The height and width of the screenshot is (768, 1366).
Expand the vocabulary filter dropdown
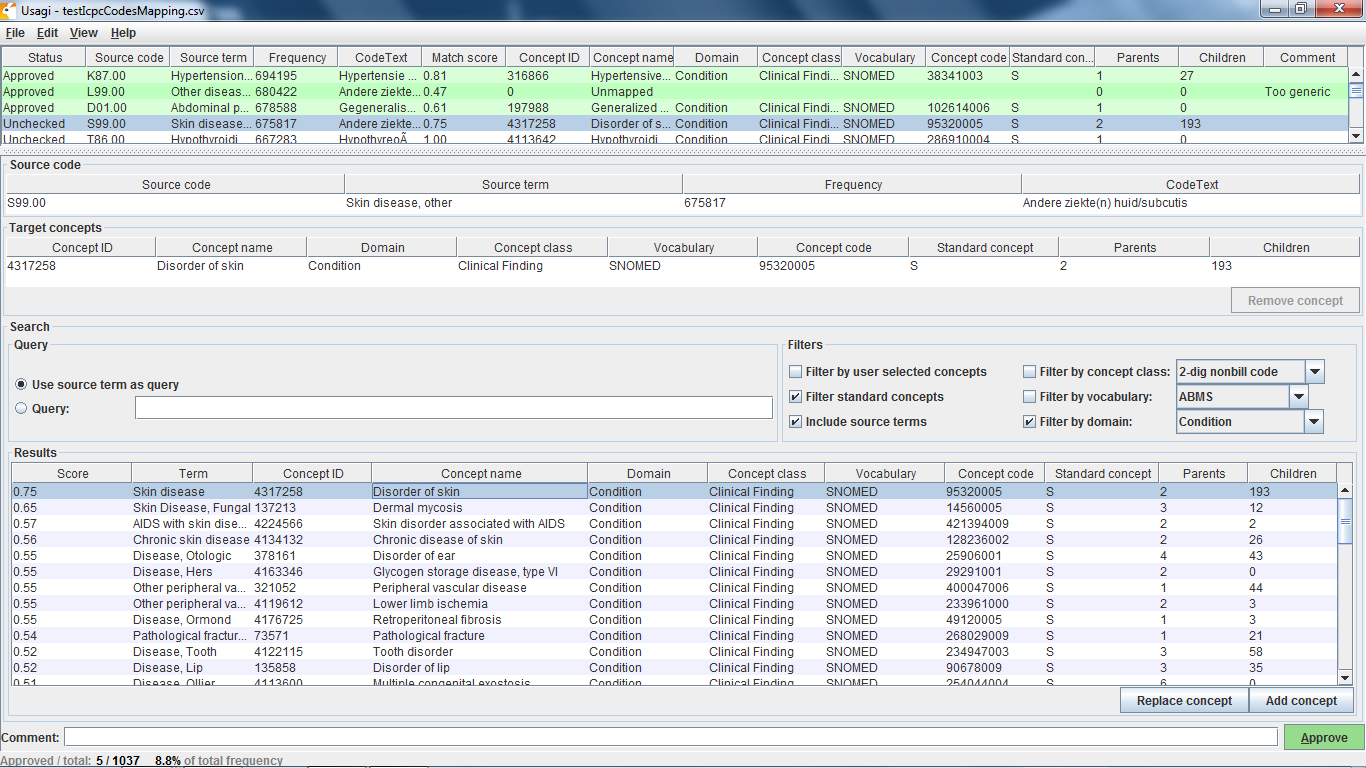click(1298, 397)
